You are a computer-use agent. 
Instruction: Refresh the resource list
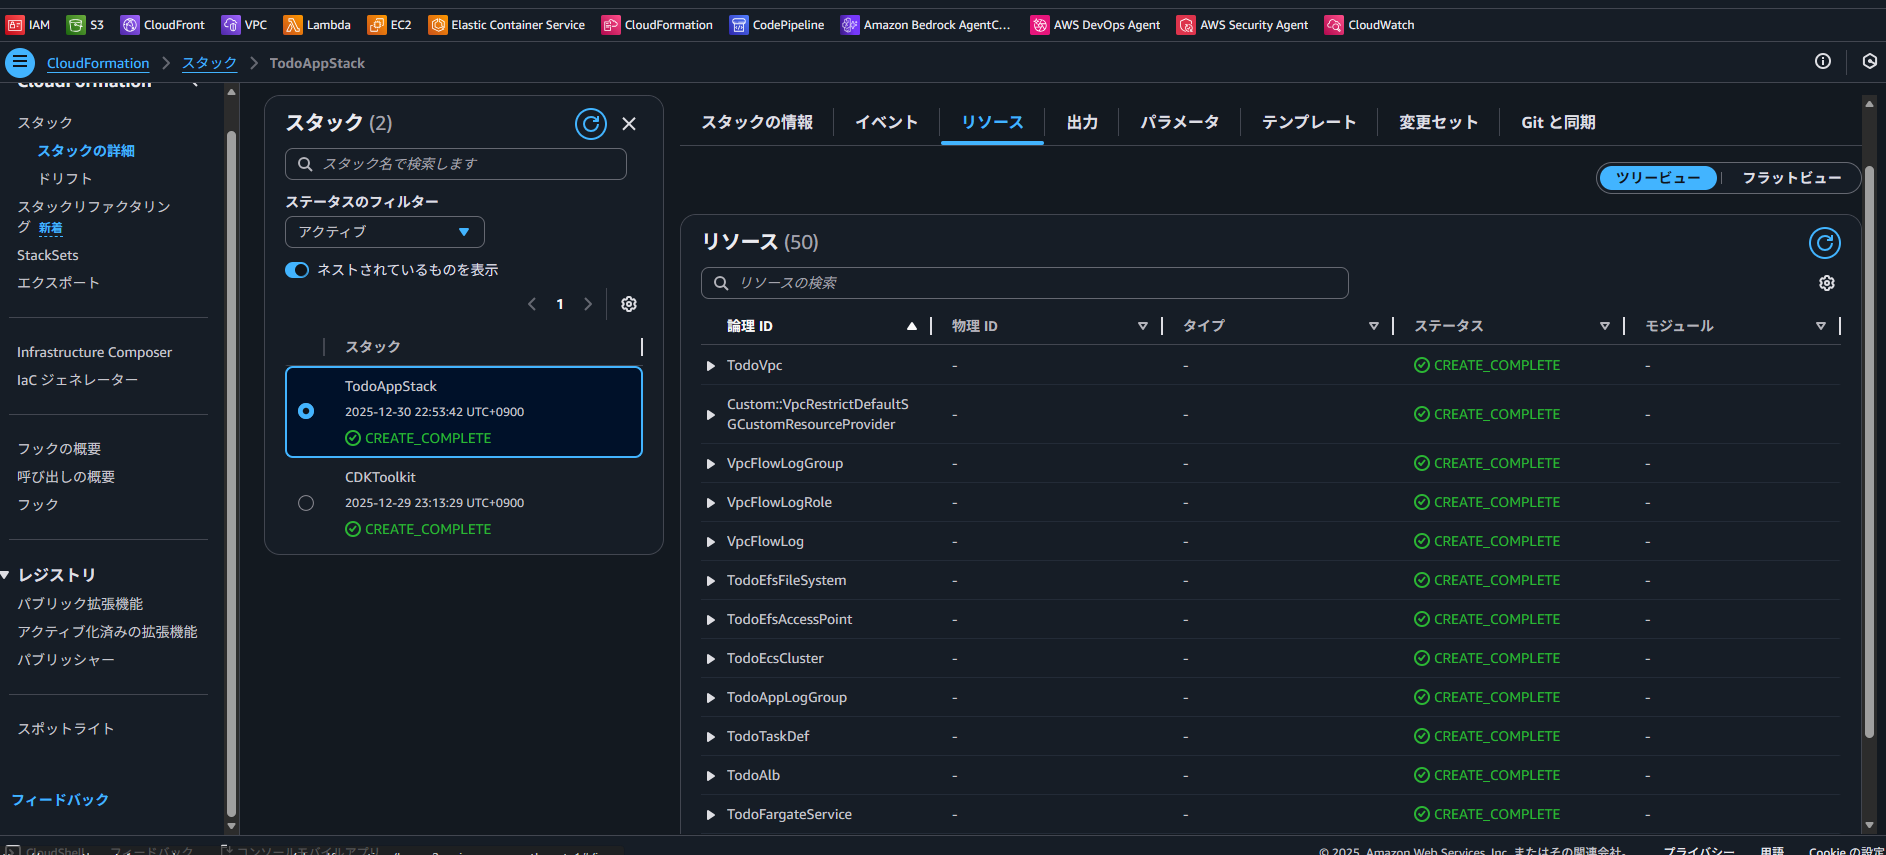click(1825, 243)
